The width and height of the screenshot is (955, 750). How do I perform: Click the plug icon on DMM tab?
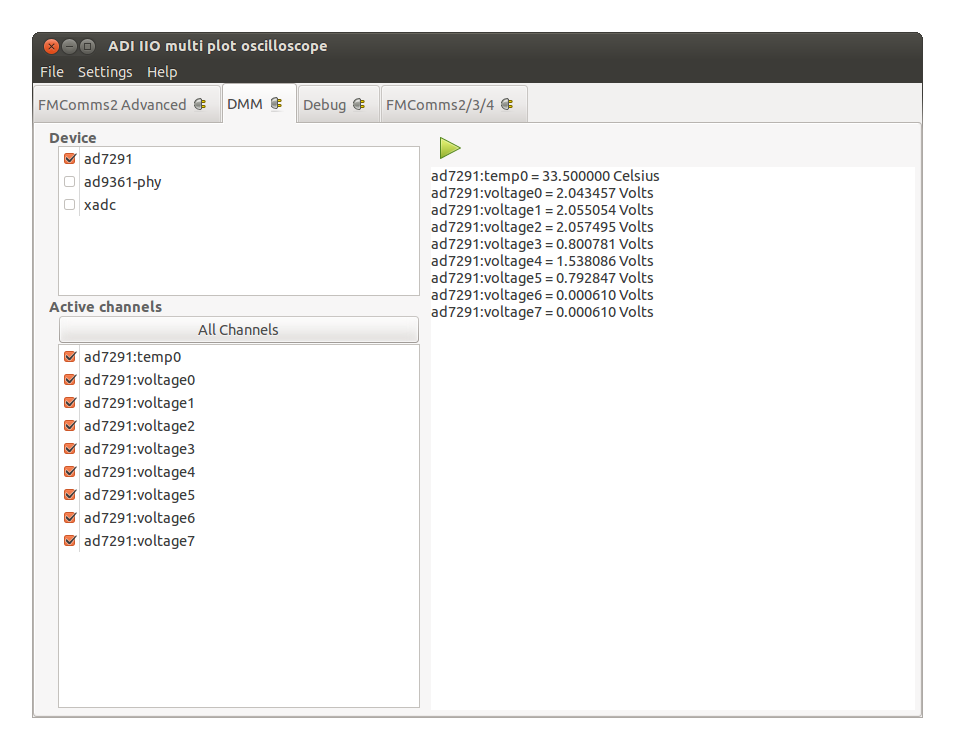point(277,102)
